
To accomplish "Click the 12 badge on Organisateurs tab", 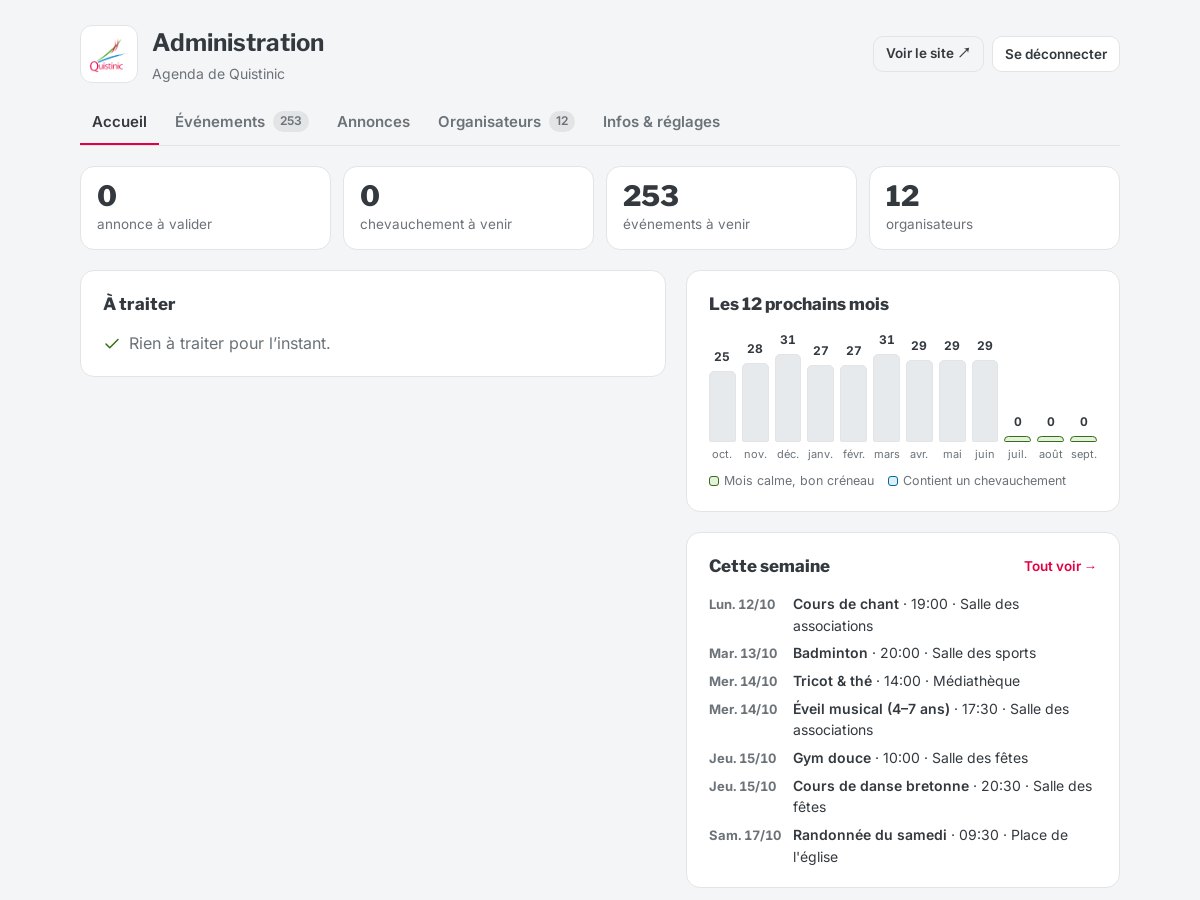I will point(562,121).
